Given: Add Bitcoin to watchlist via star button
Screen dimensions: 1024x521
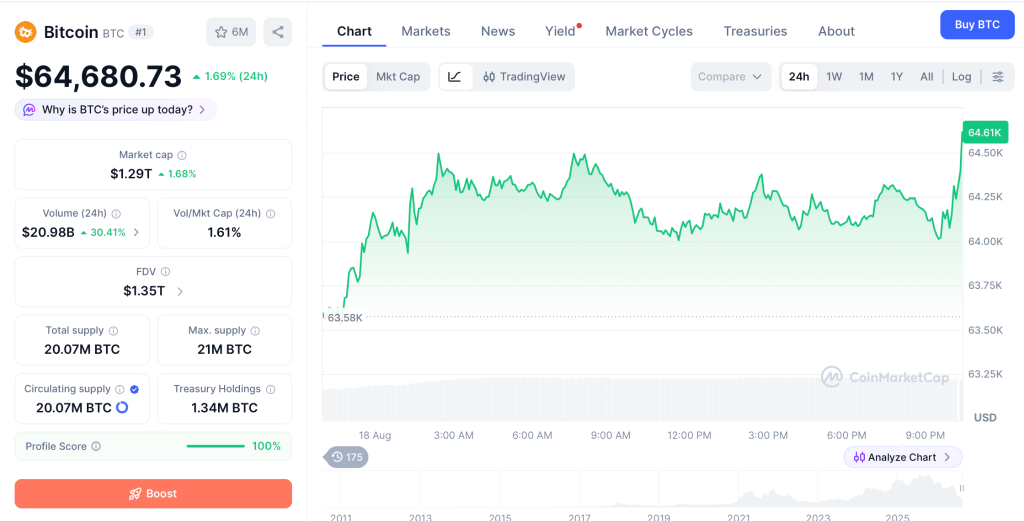Looking at the screenshot, I should pos(231,32).
